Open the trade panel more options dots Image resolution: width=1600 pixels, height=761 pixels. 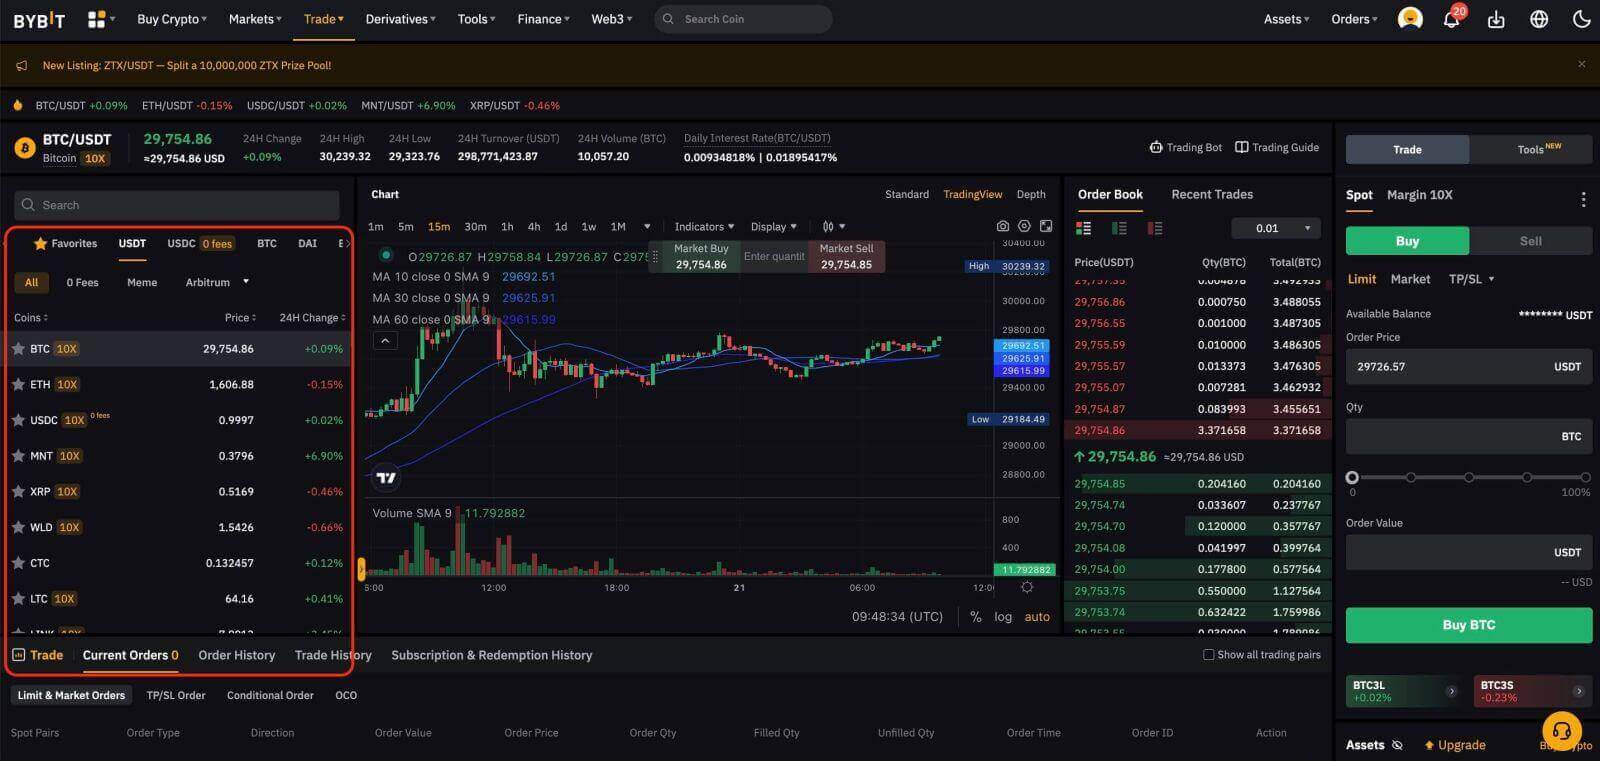(1583, 199)
